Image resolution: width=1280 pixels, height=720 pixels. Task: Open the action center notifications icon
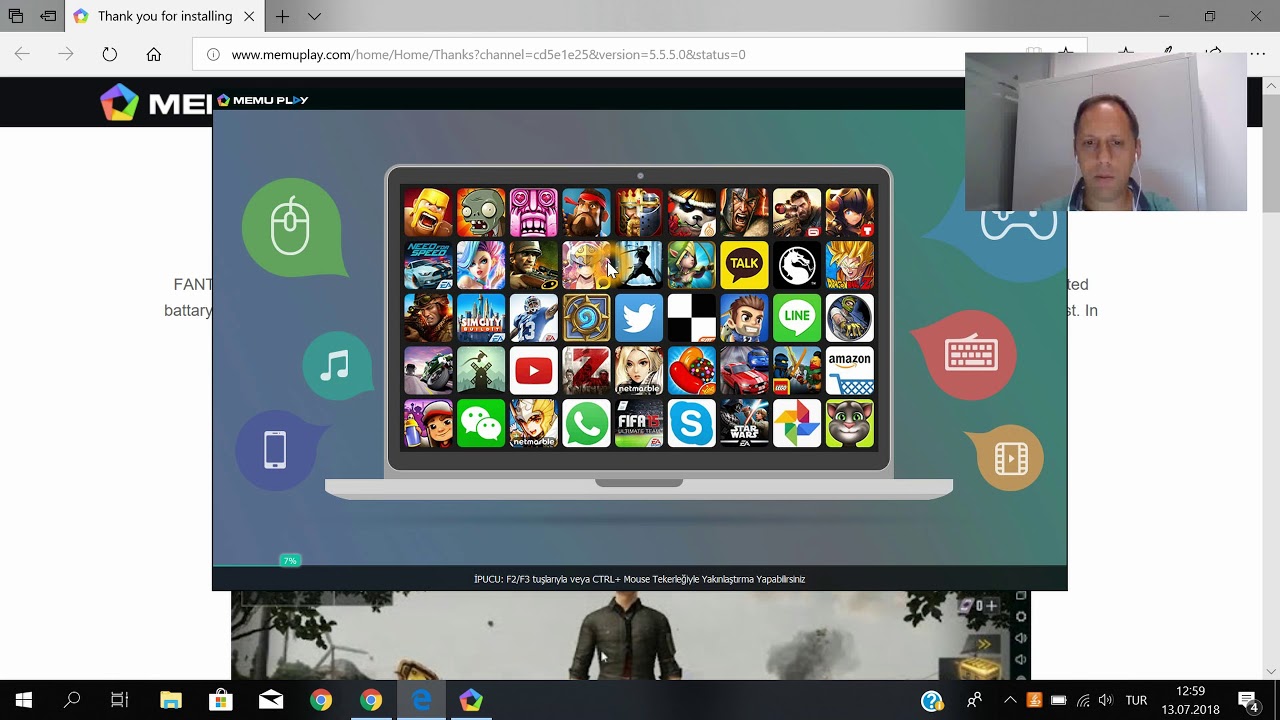point(1249,700)
